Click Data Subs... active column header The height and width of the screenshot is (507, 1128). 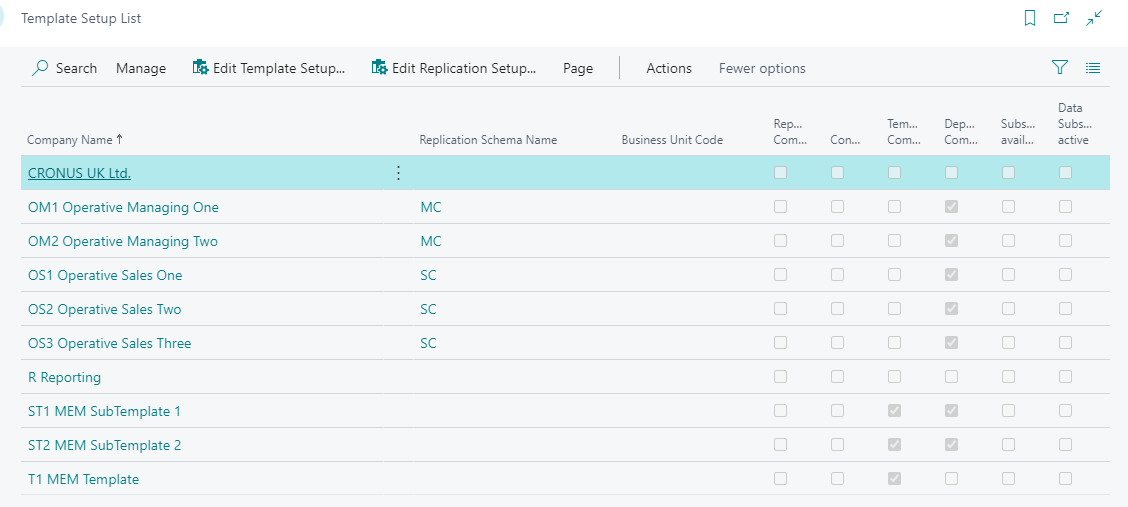pyautogui.click(x=1073, y=124)
